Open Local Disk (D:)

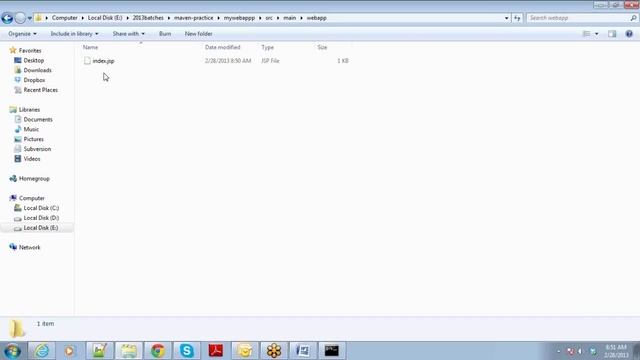[41, 218]
